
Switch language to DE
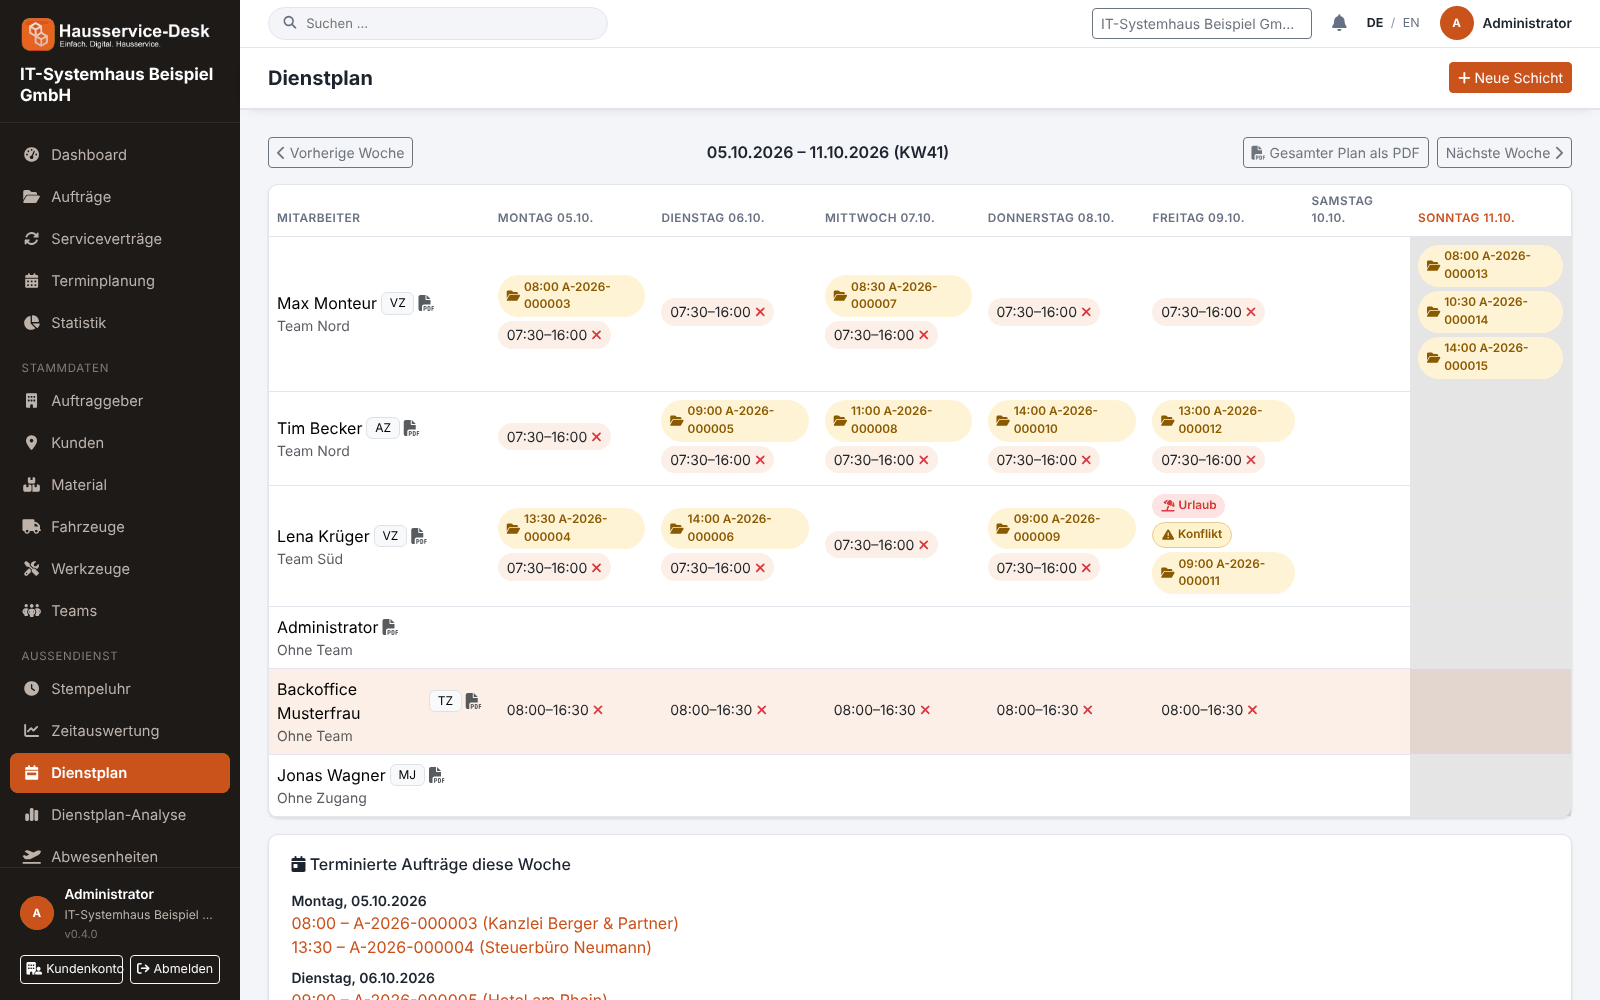(1375, 23)
